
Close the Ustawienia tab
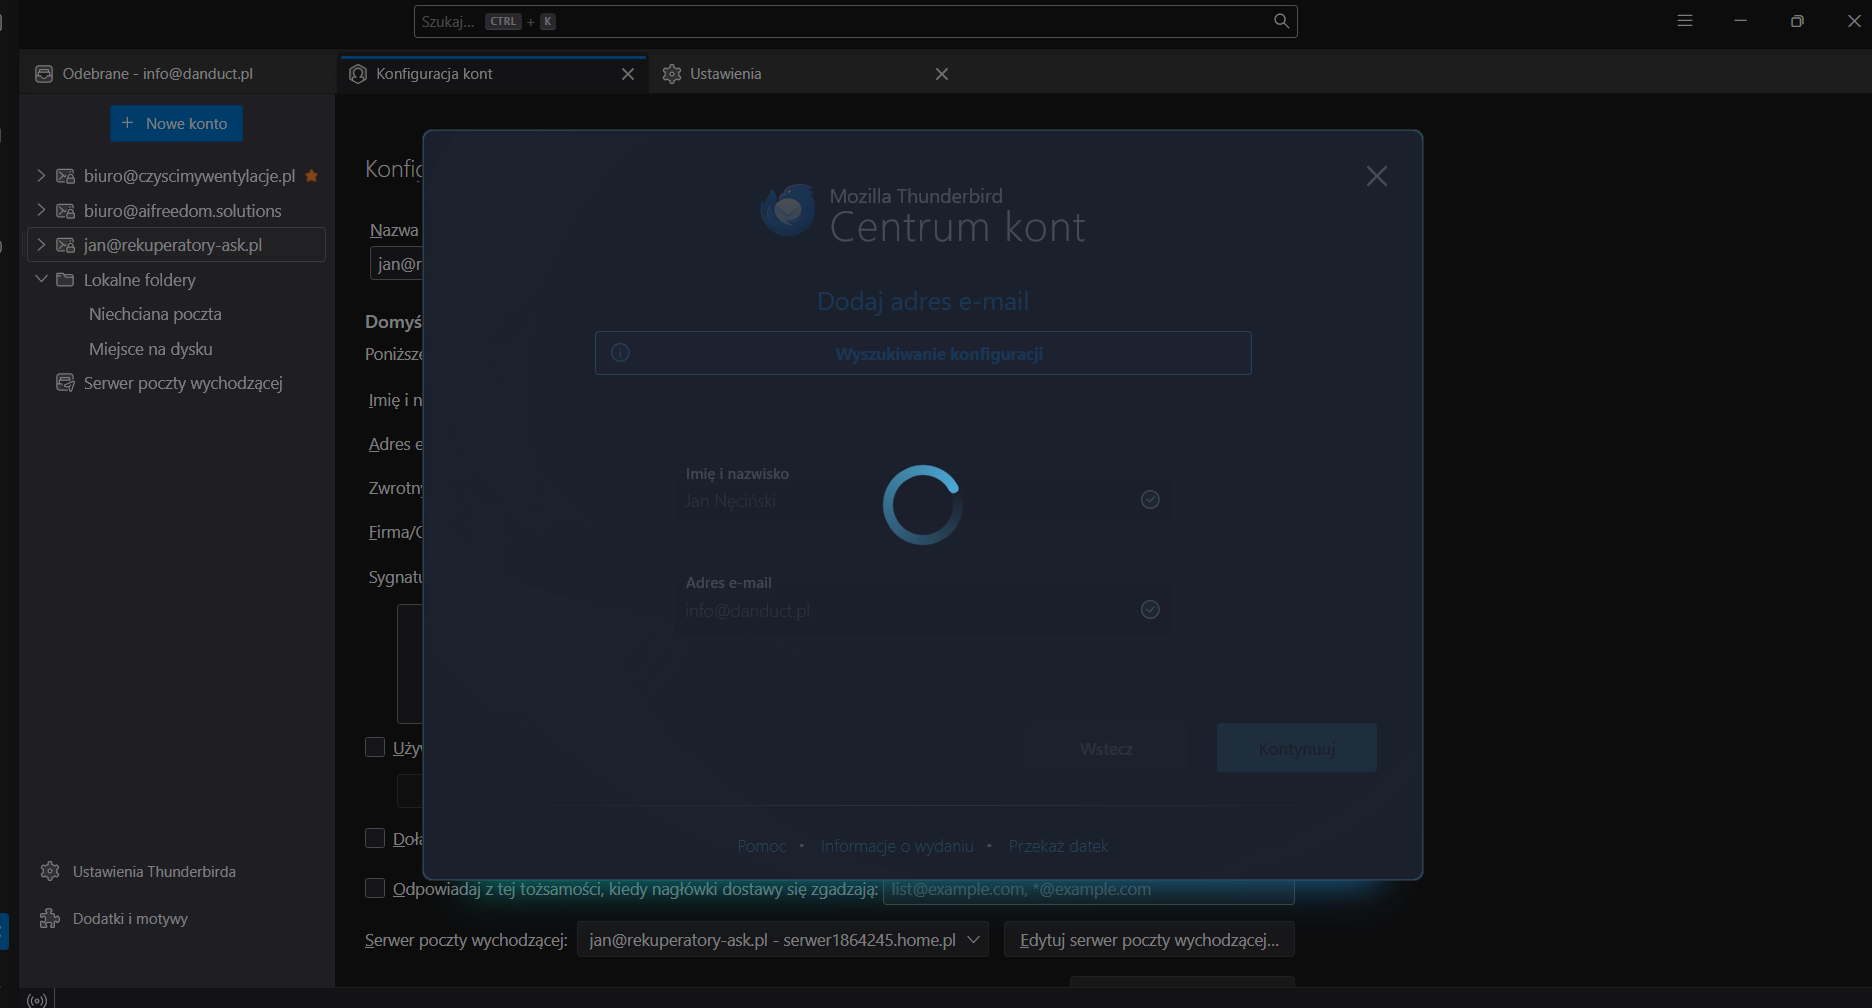click(x=942, y=74)
